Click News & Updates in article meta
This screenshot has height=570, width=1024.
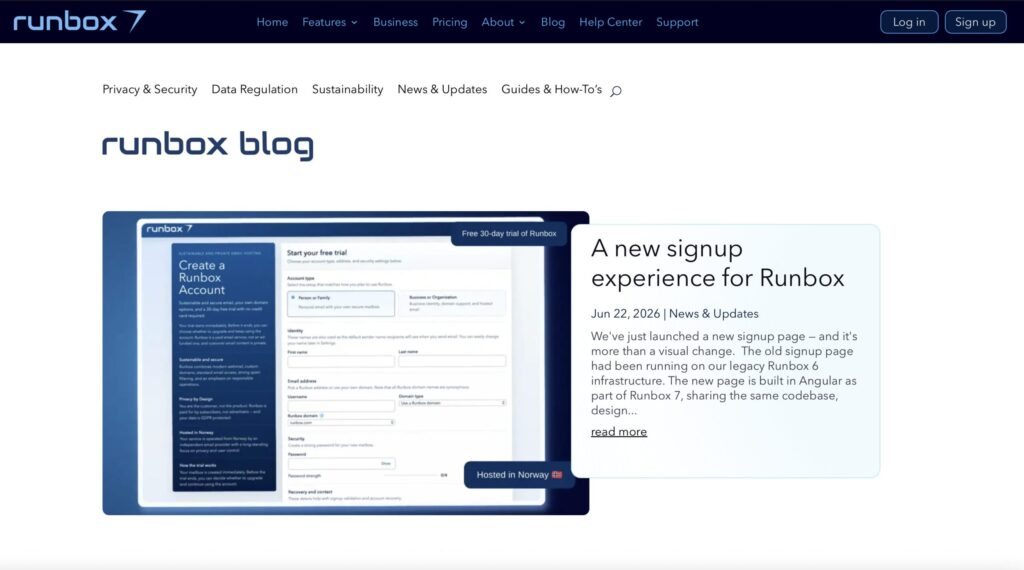pos(713,314)
